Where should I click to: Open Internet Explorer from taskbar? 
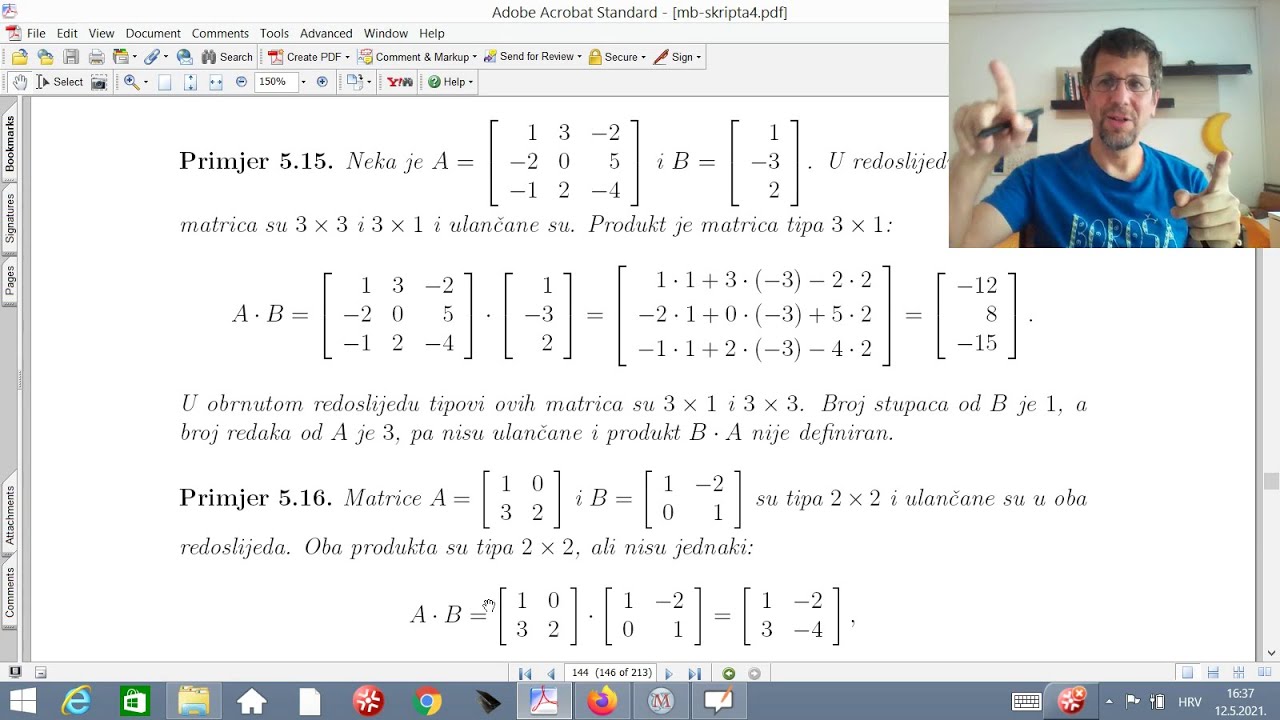coord(77,702)
